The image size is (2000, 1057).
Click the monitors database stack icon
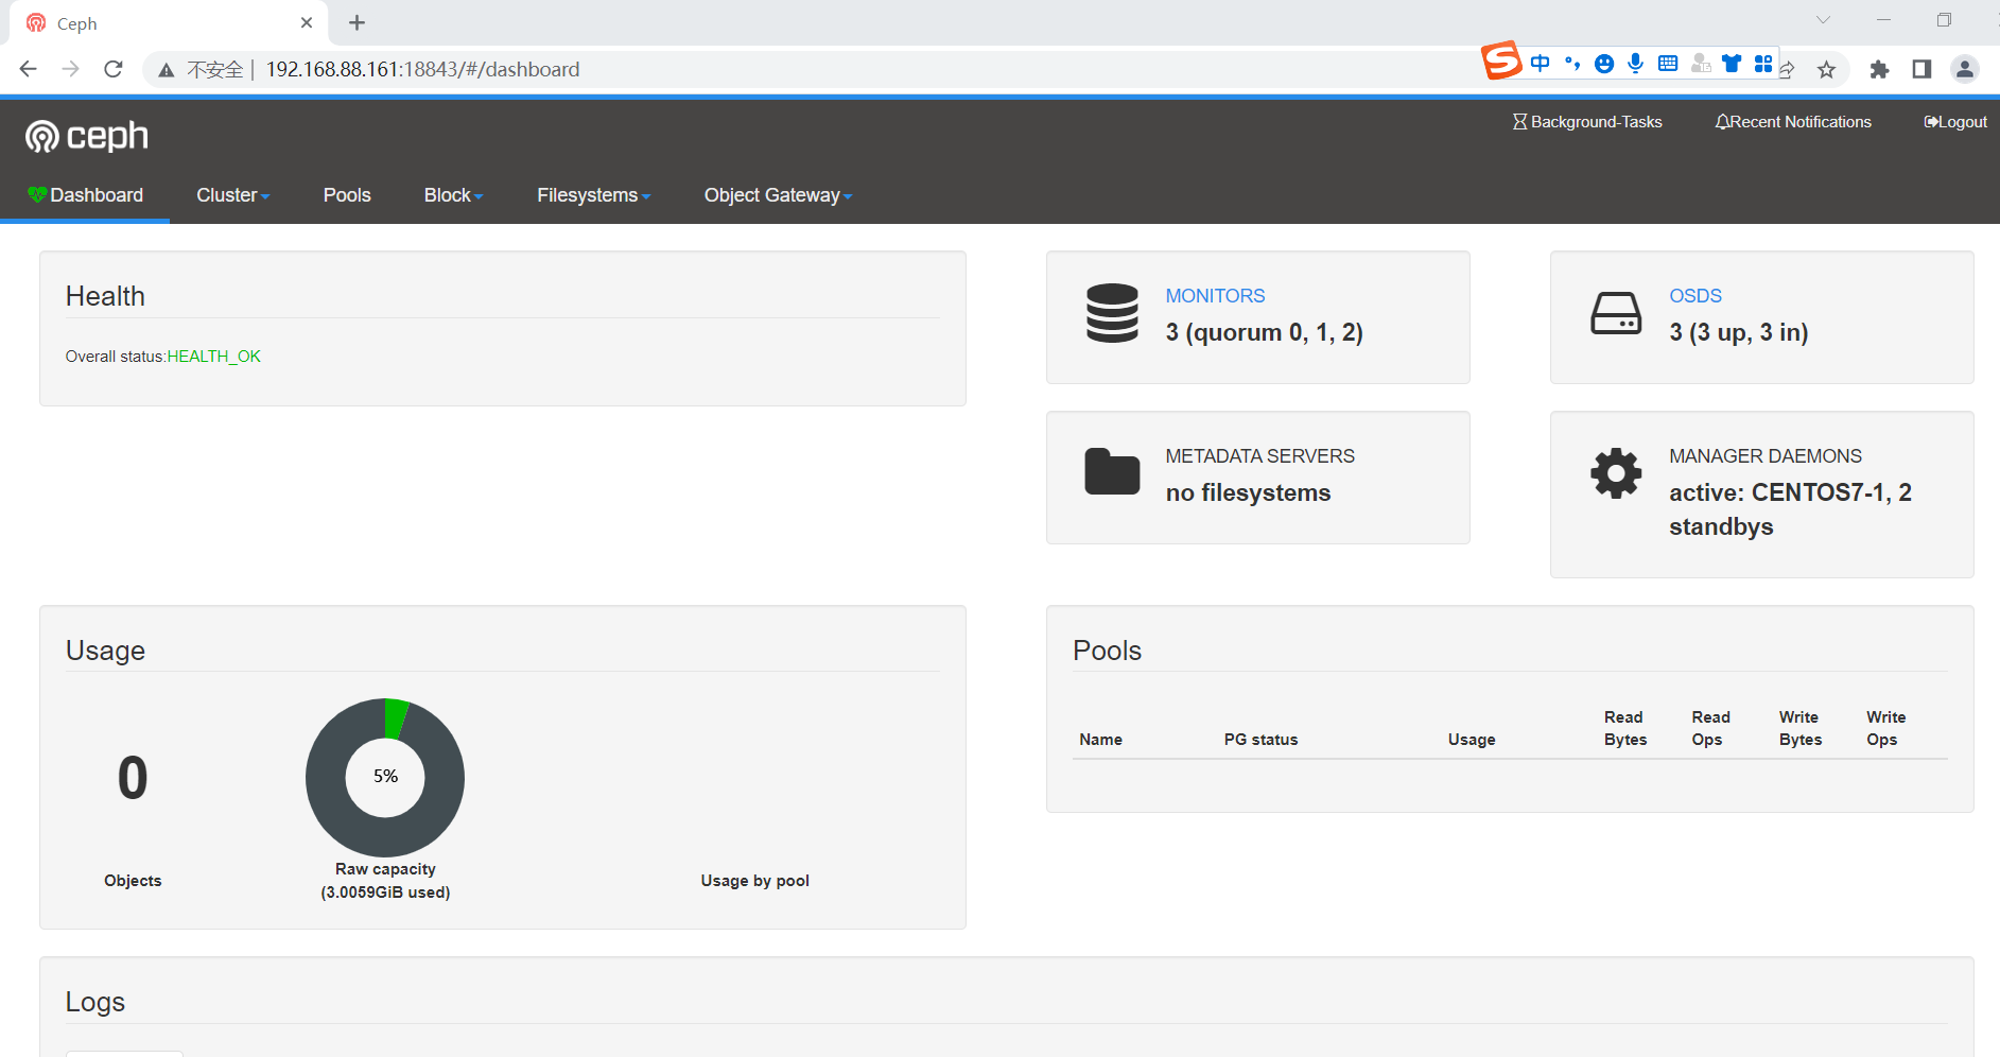point(1112,313)
